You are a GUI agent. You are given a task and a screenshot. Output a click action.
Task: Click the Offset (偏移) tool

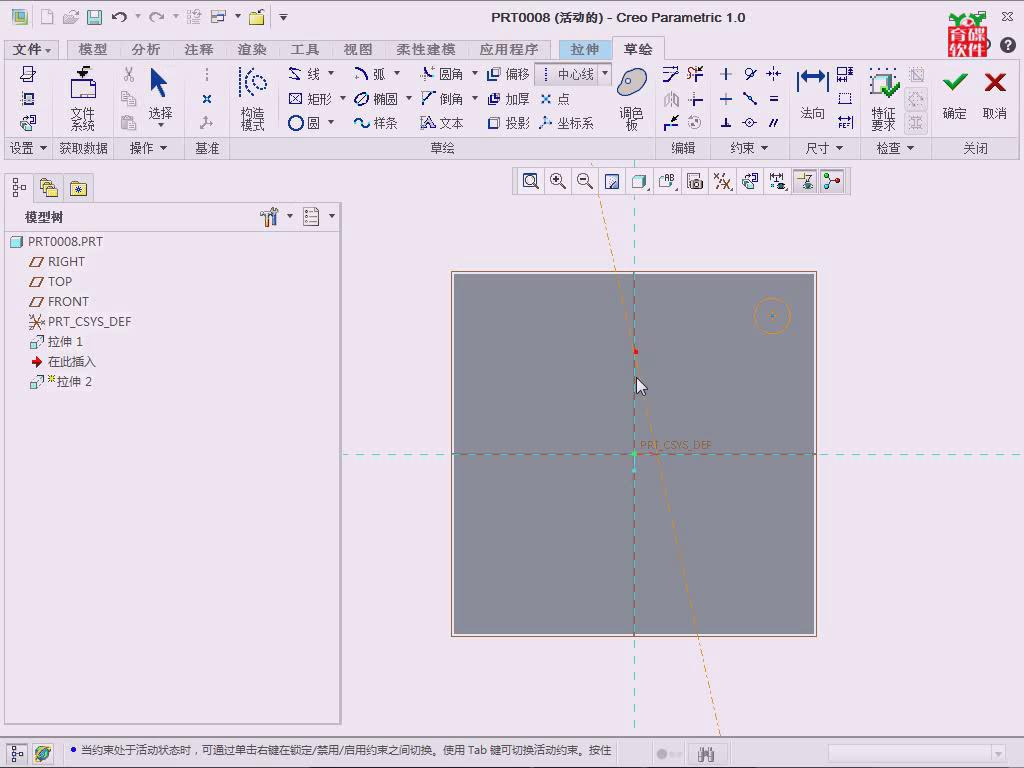[508, 74]
